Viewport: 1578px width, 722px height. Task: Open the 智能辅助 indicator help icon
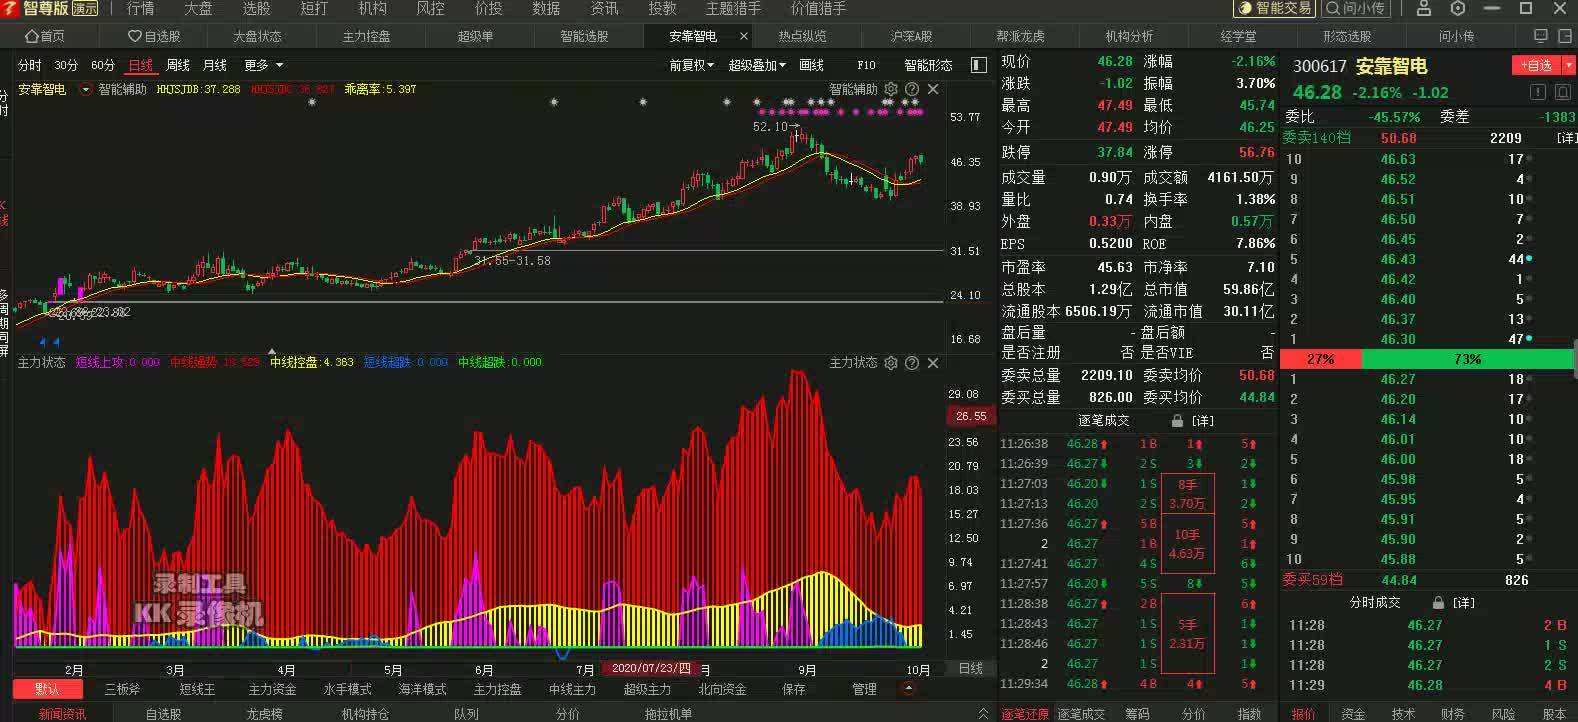[x=911, y=89]
